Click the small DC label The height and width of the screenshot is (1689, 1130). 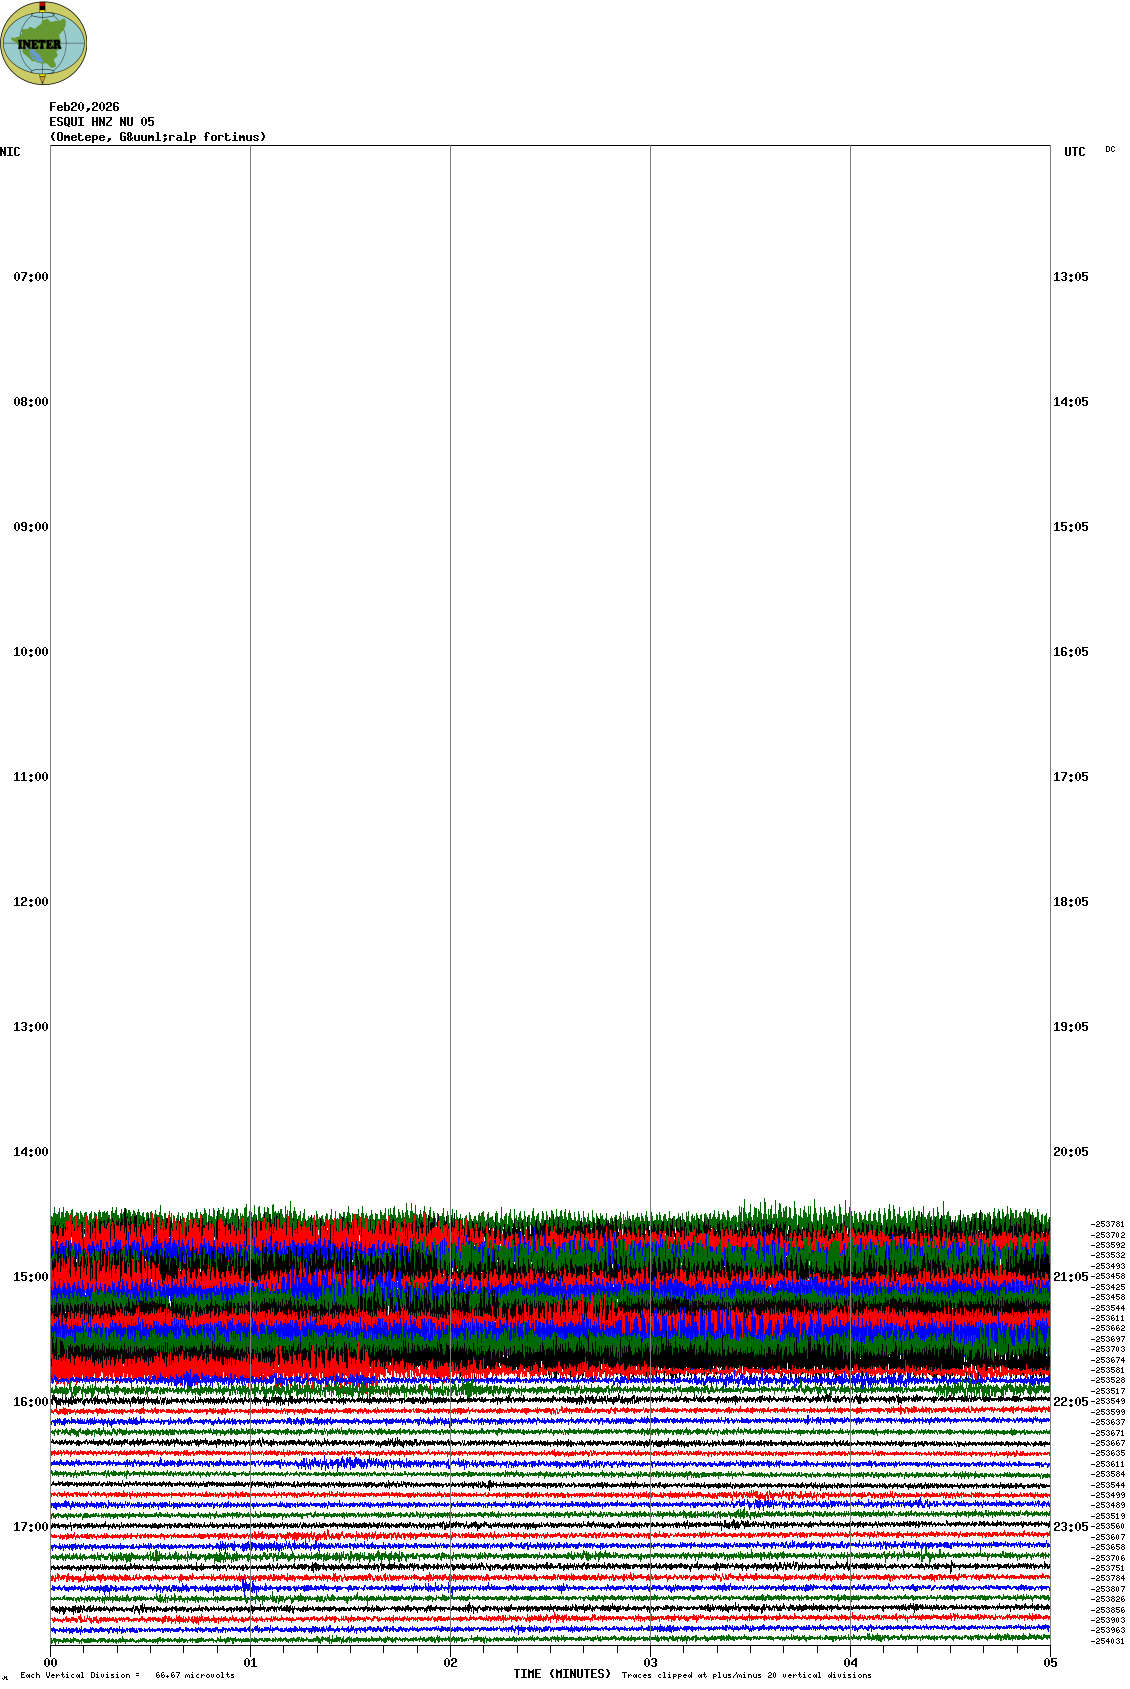1110,149
